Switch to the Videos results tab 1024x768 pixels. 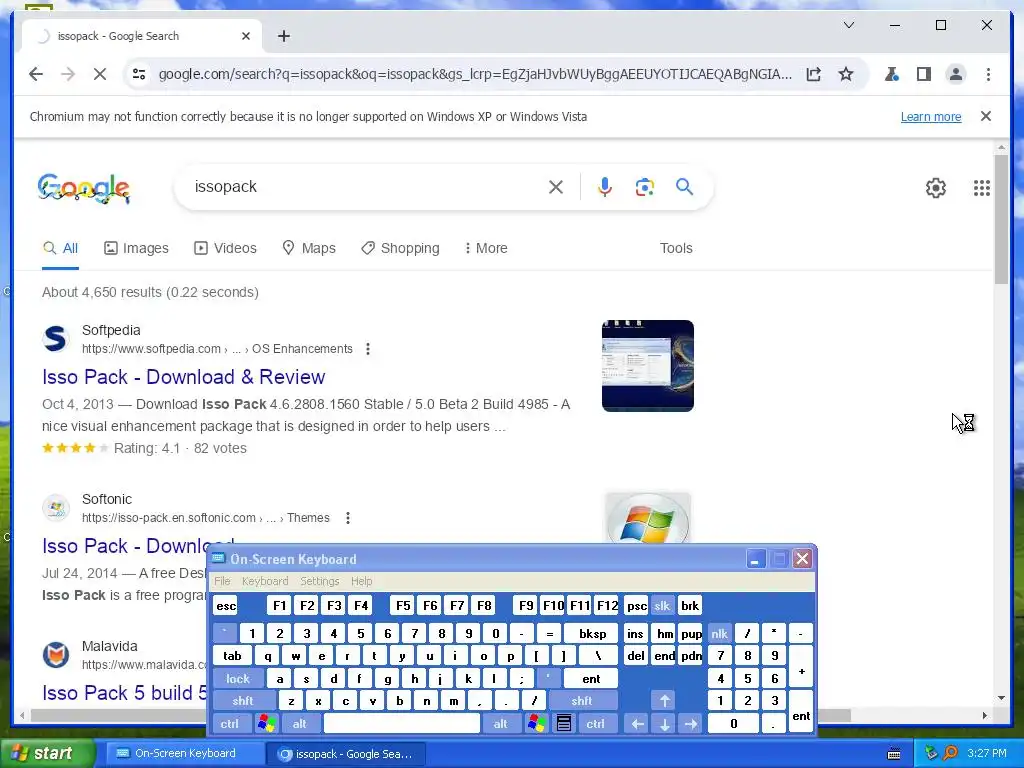tap(225, 248)
